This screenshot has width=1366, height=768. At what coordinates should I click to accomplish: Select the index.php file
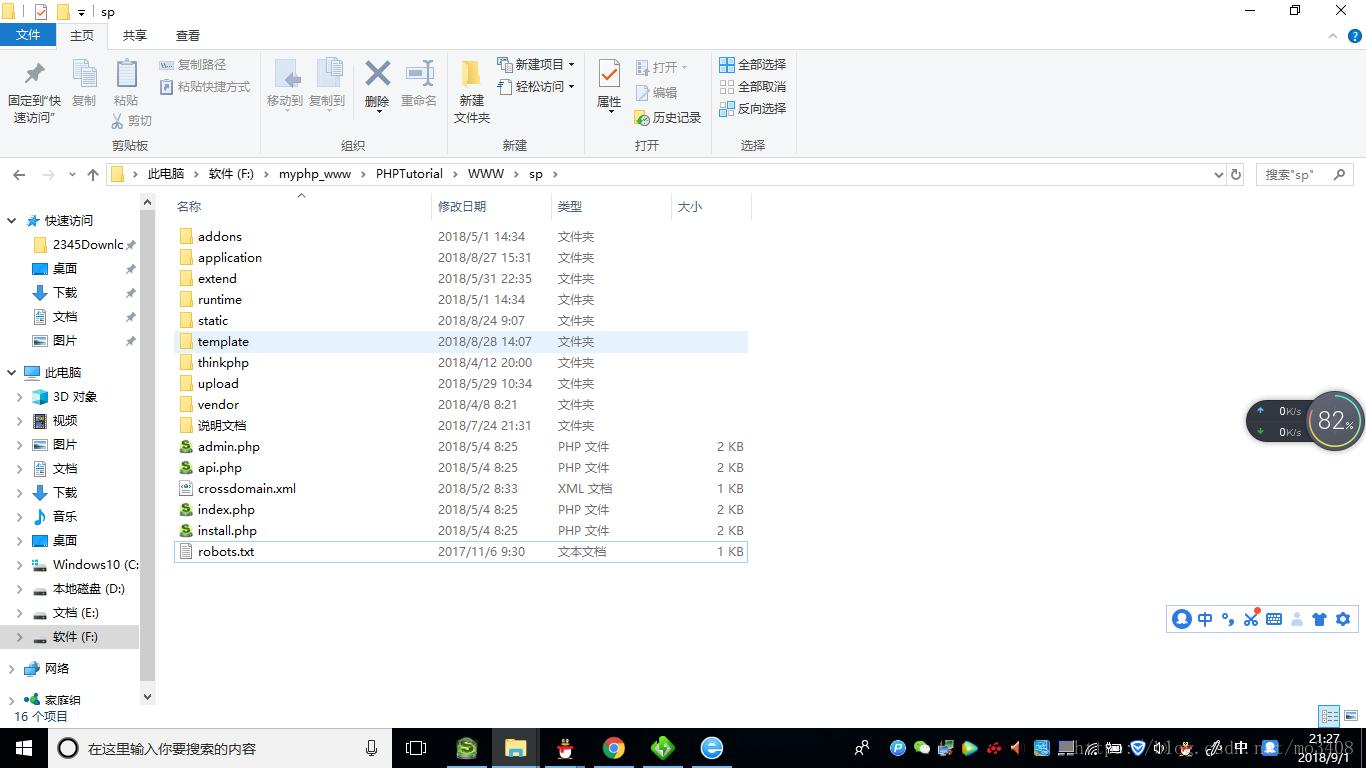point(226,510)
